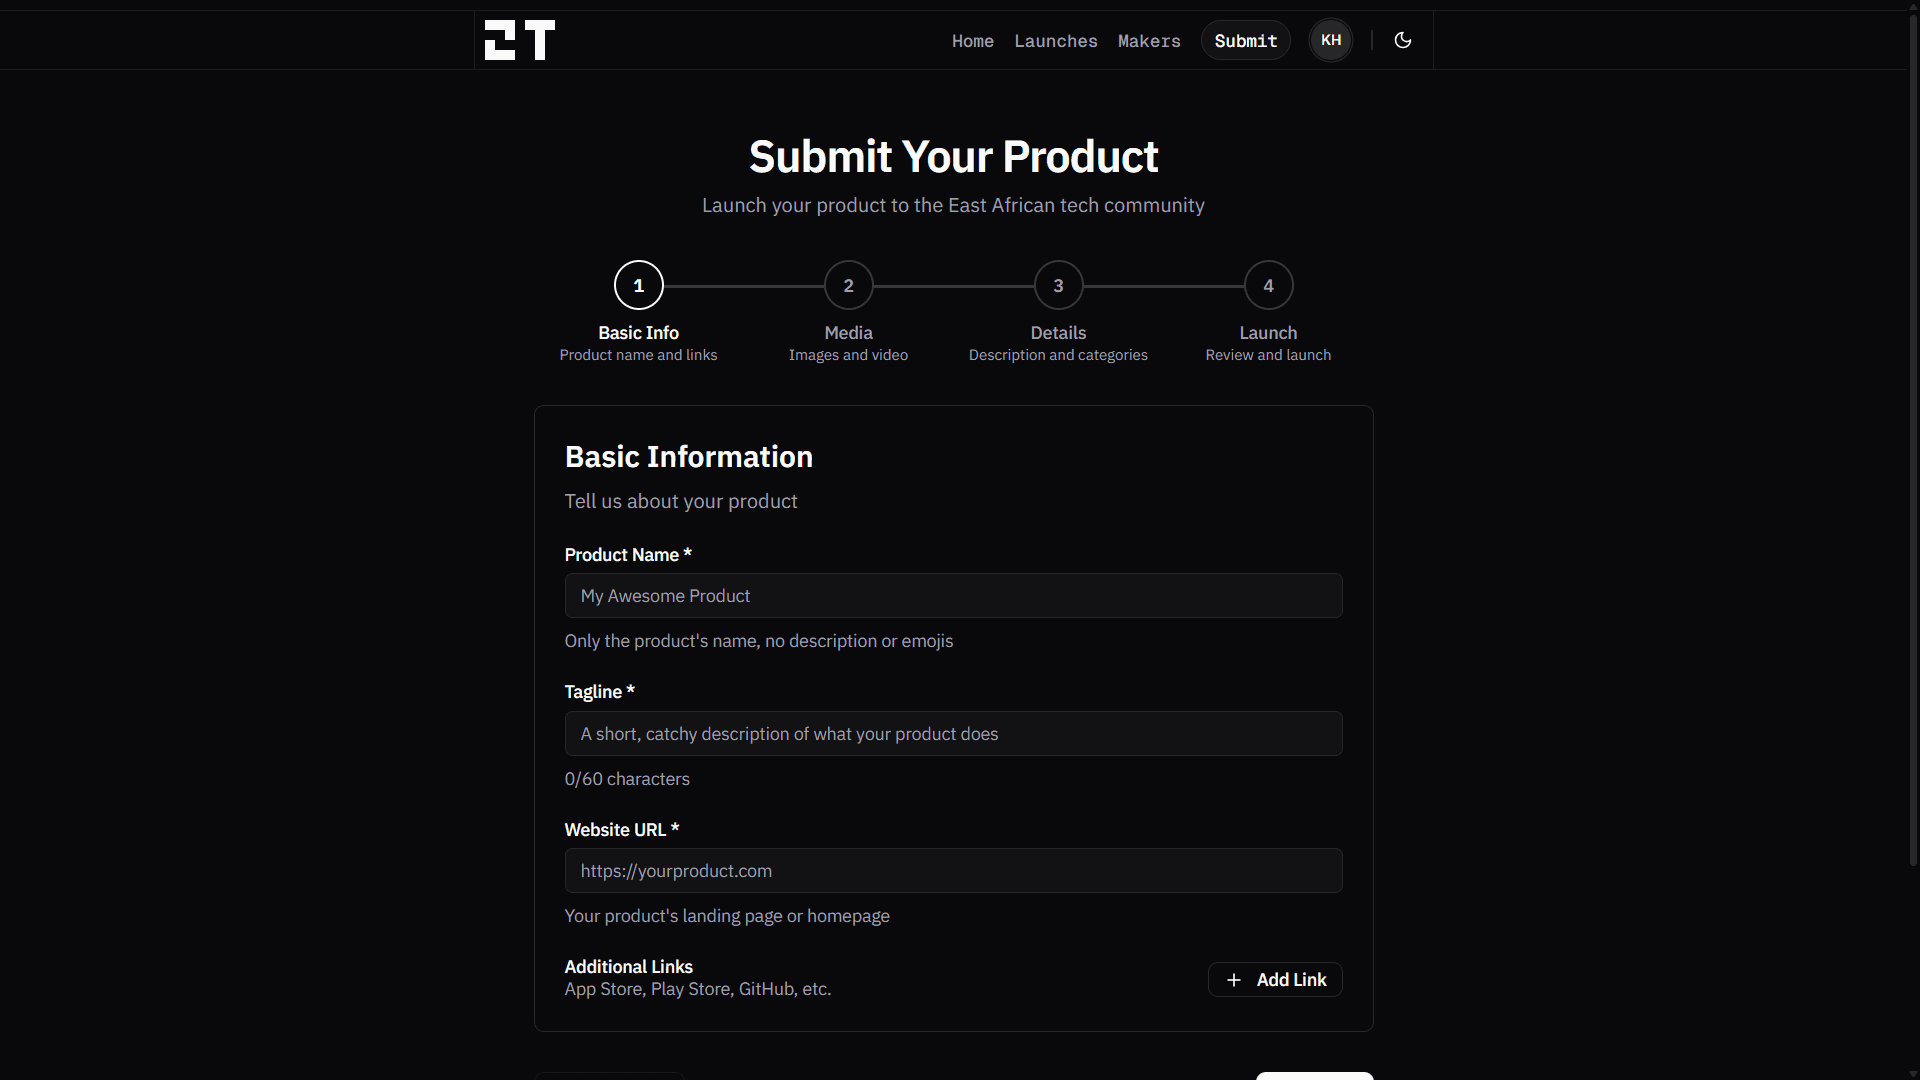Select step 3 Details circle
This screenshot has height=1080, width=1920.
pos(1058,285)
